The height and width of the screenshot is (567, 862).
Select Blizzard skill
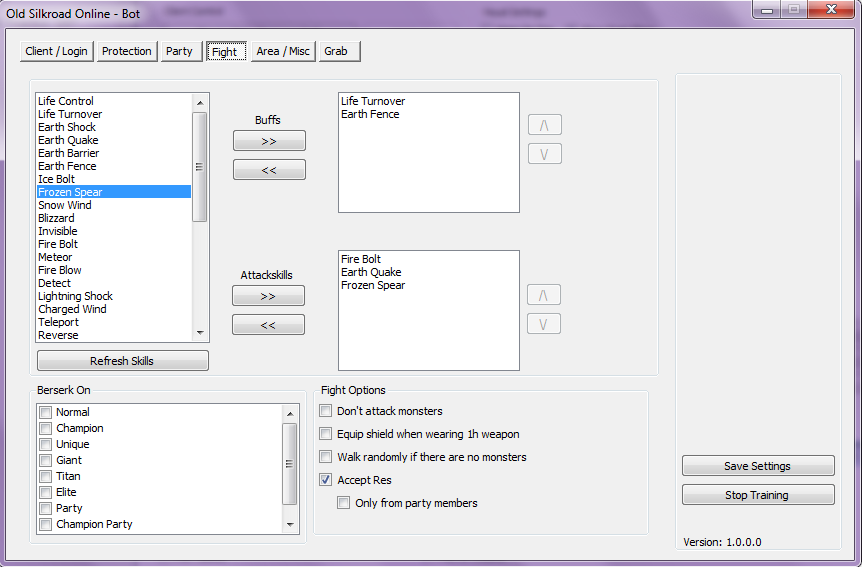point(114,218)
